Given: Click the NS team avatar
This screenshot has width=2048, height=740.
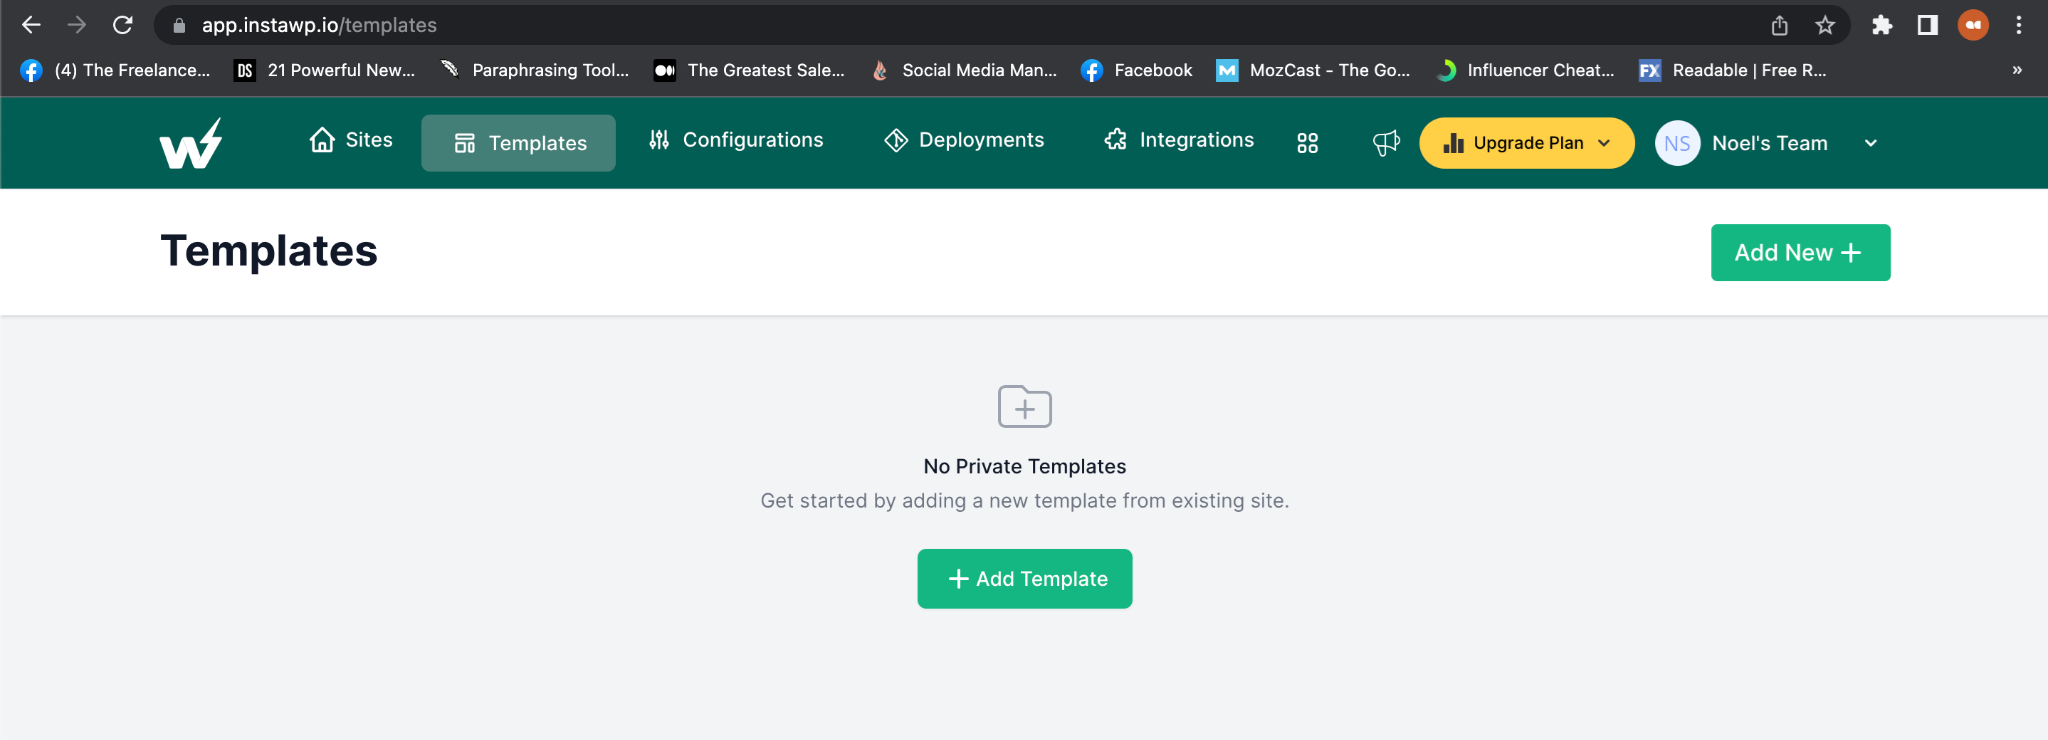Looking at the screenshot, I should (x=1677, y=143).
